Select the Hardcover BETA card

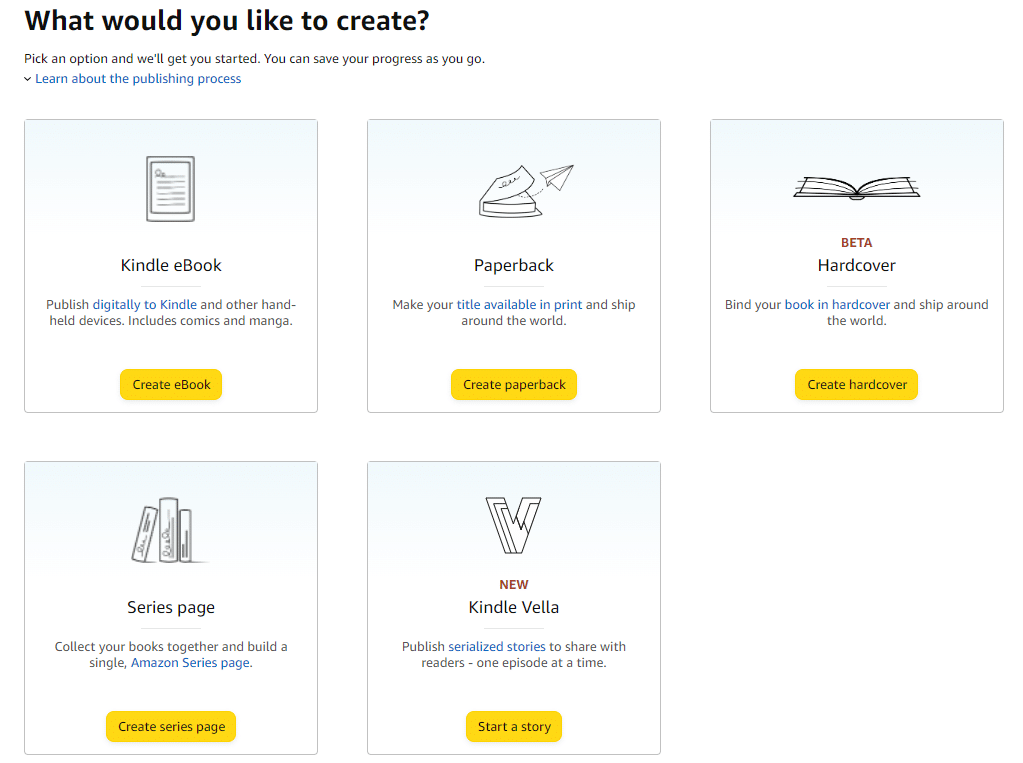[x=856, y=265]
